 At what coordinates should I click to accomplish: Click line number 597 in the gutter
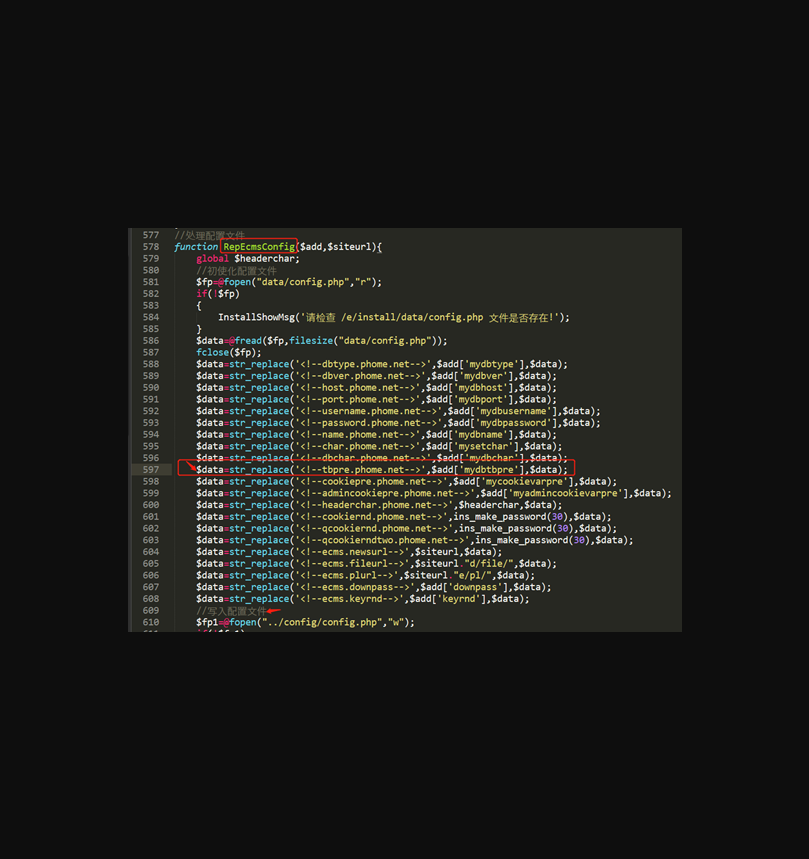150,469
